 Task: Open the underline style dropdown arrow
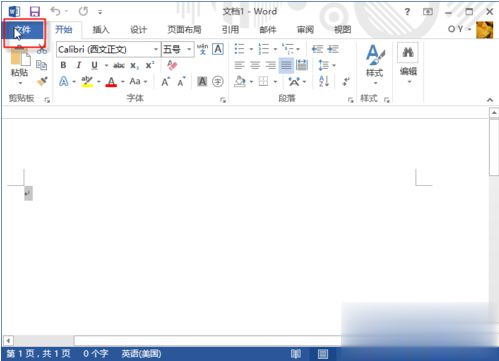pos(106,65)
